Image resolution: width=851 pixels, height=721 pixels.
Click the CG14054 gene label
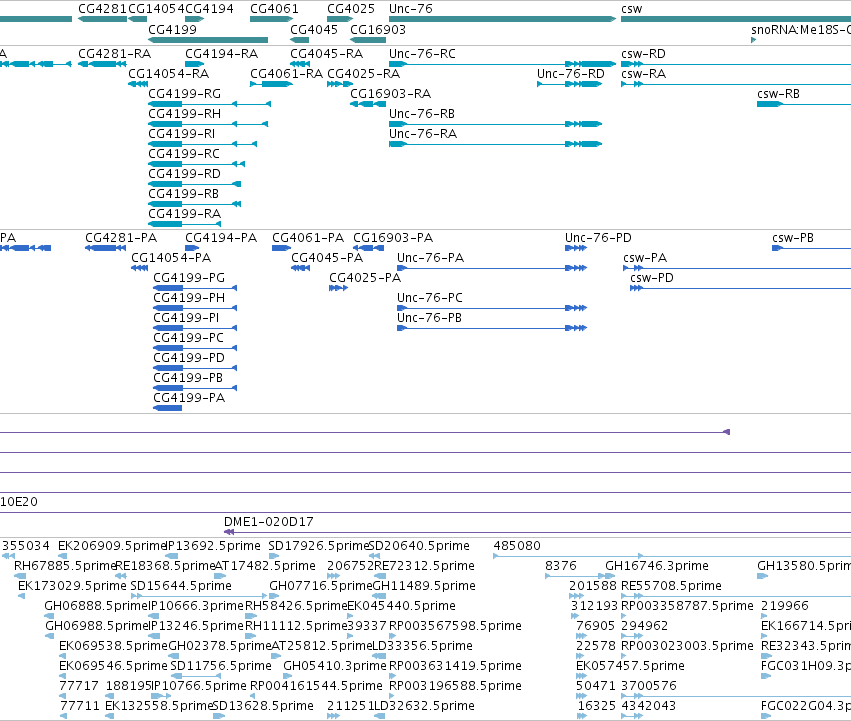coord(156,9)
